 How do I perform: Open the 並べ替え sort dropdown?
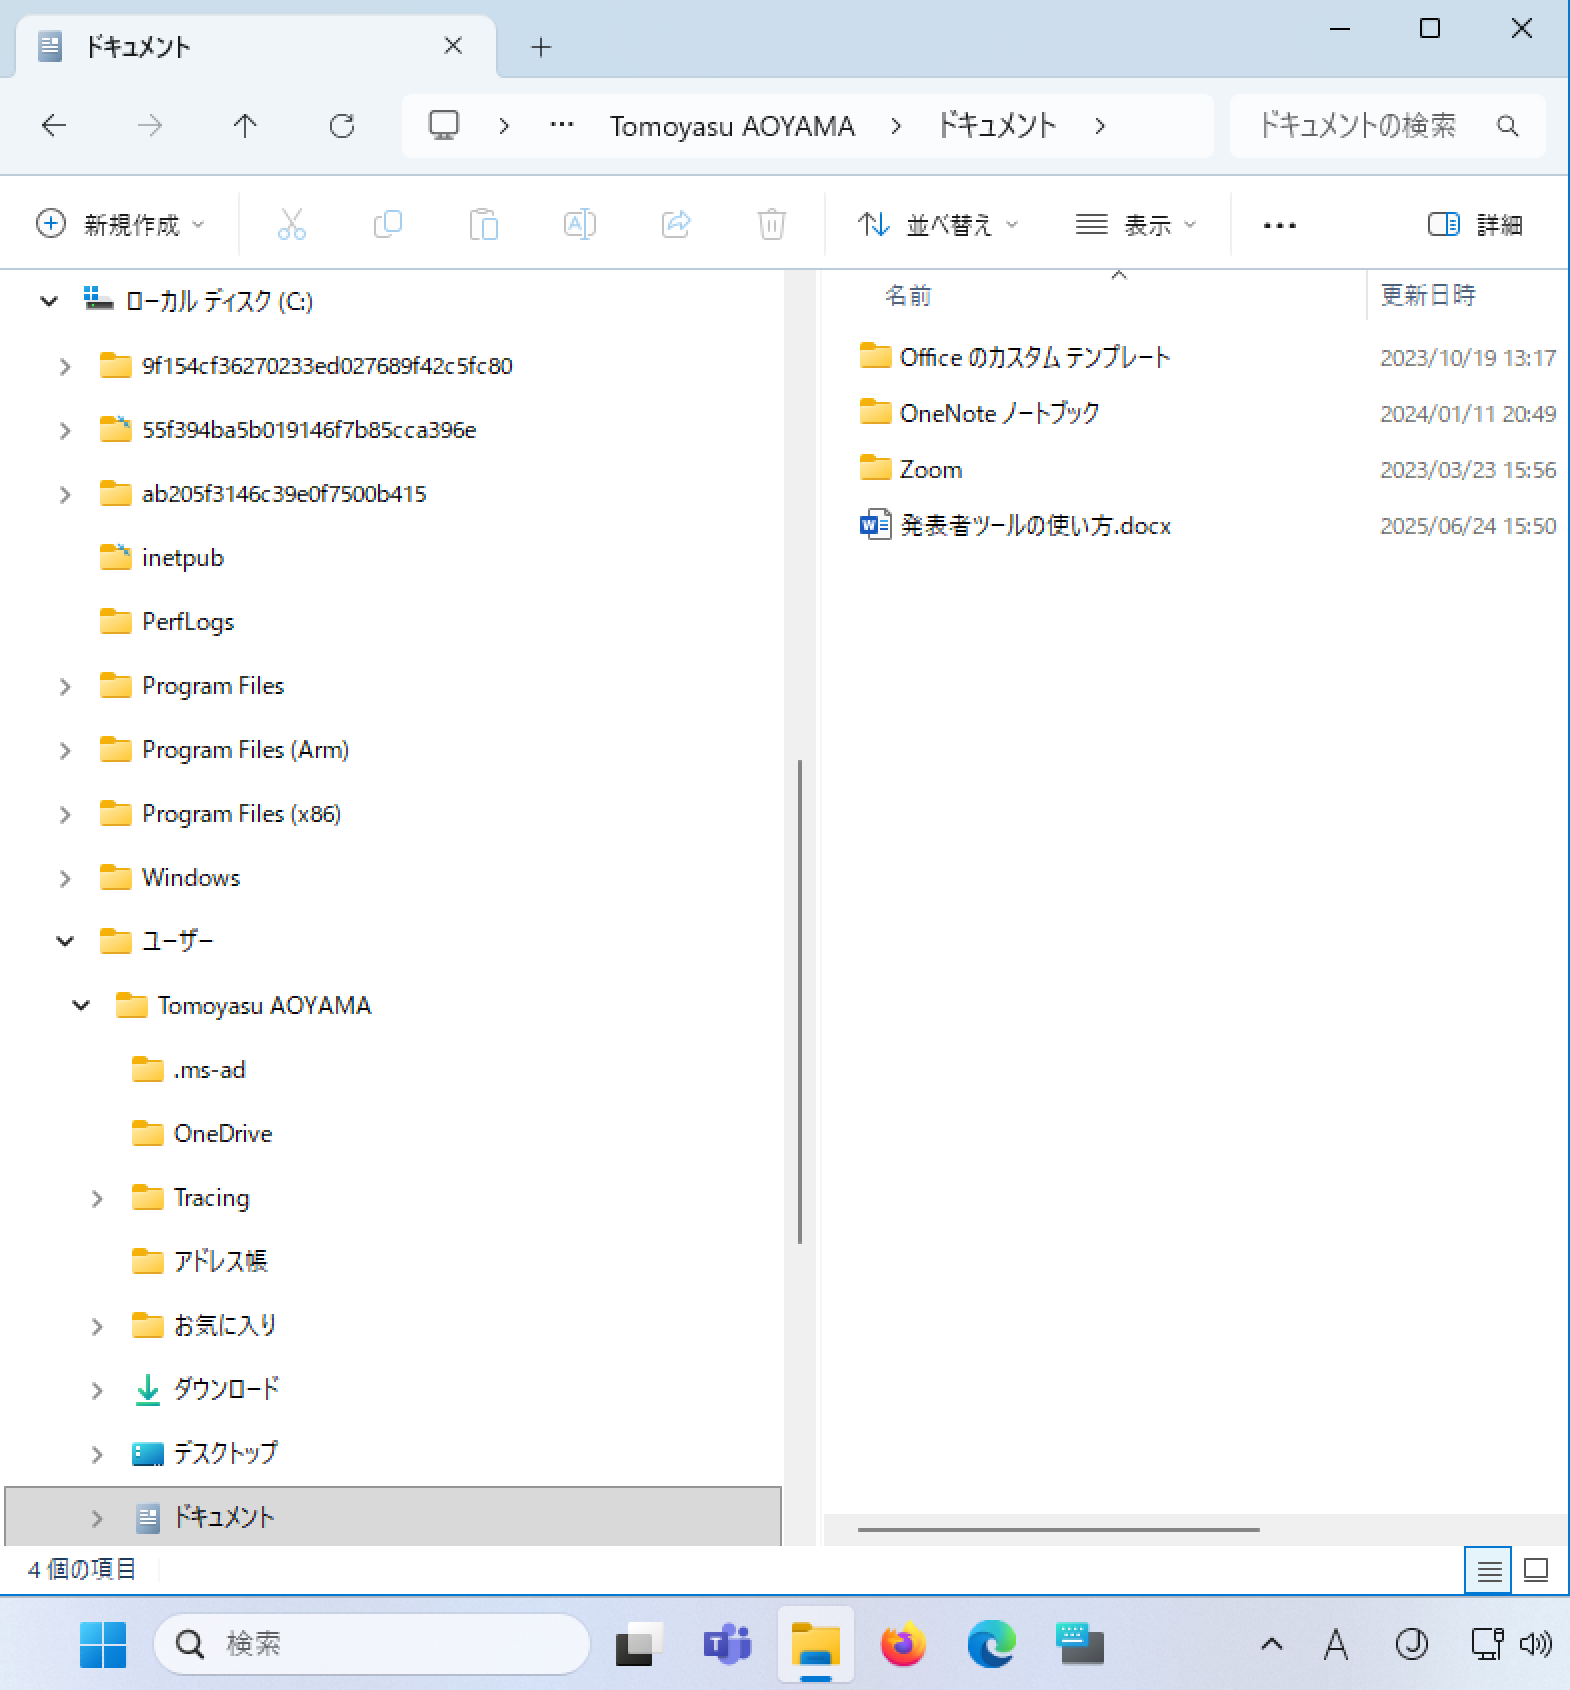938,225
